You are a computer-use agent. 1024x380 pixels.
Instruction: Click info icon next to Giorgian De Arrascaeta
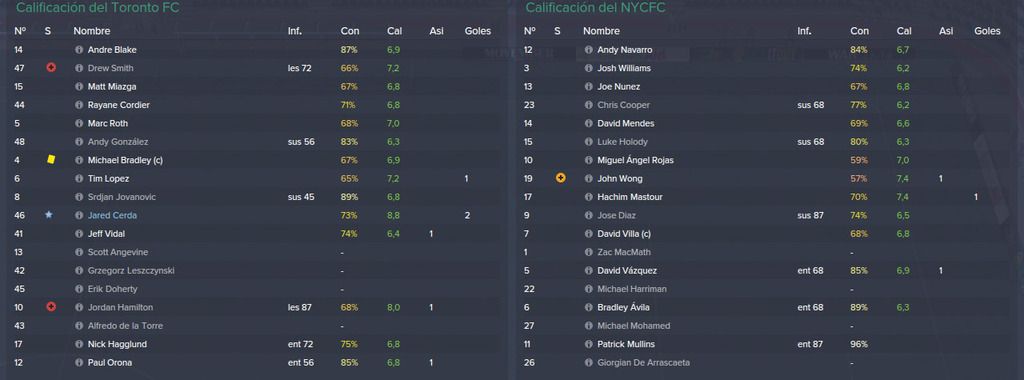point(588,362)
